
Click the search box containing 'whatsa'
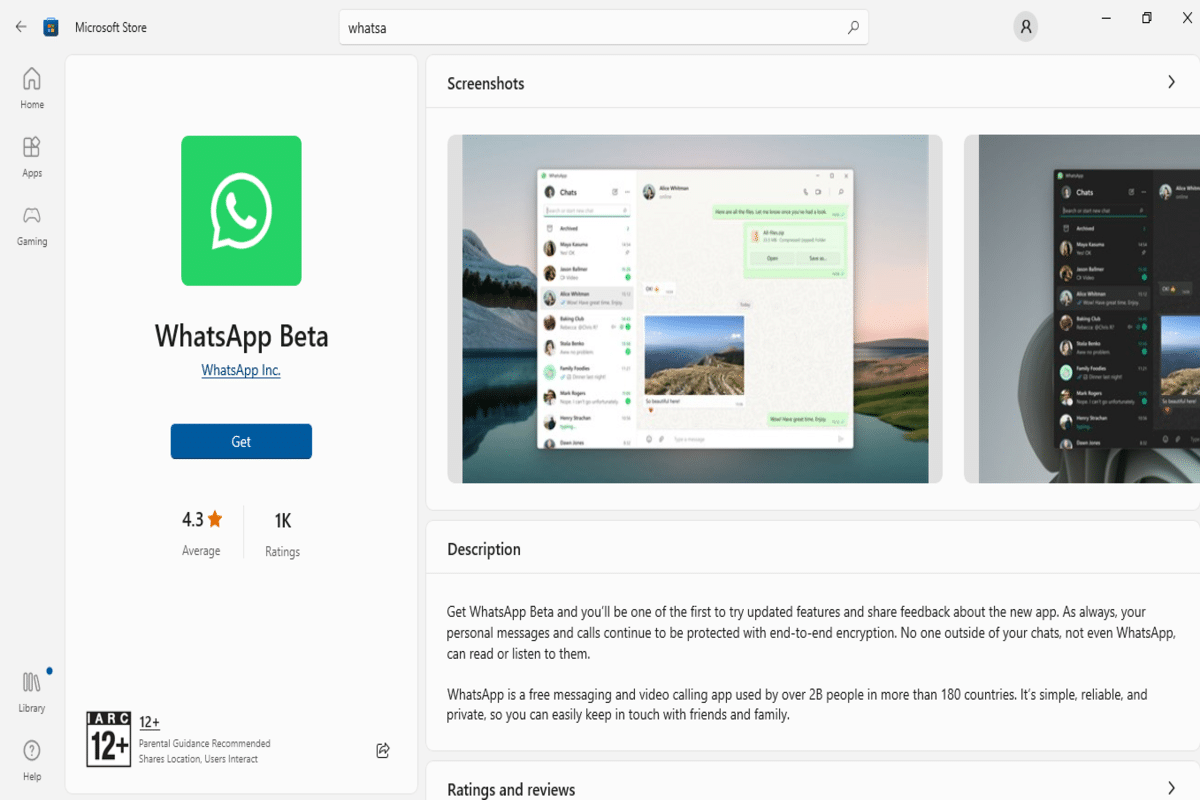point(604,28)
